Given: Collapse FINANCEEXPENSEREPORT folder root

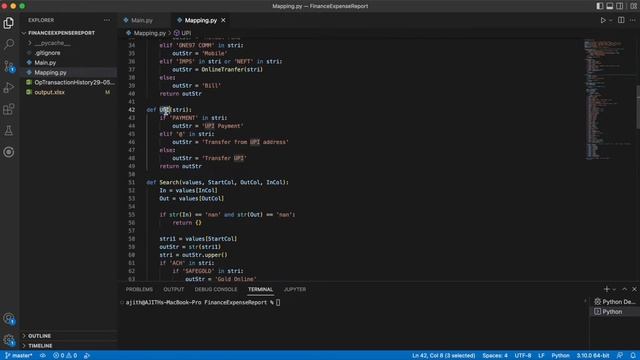Looking at the screenshot, I should coord(61,33).
